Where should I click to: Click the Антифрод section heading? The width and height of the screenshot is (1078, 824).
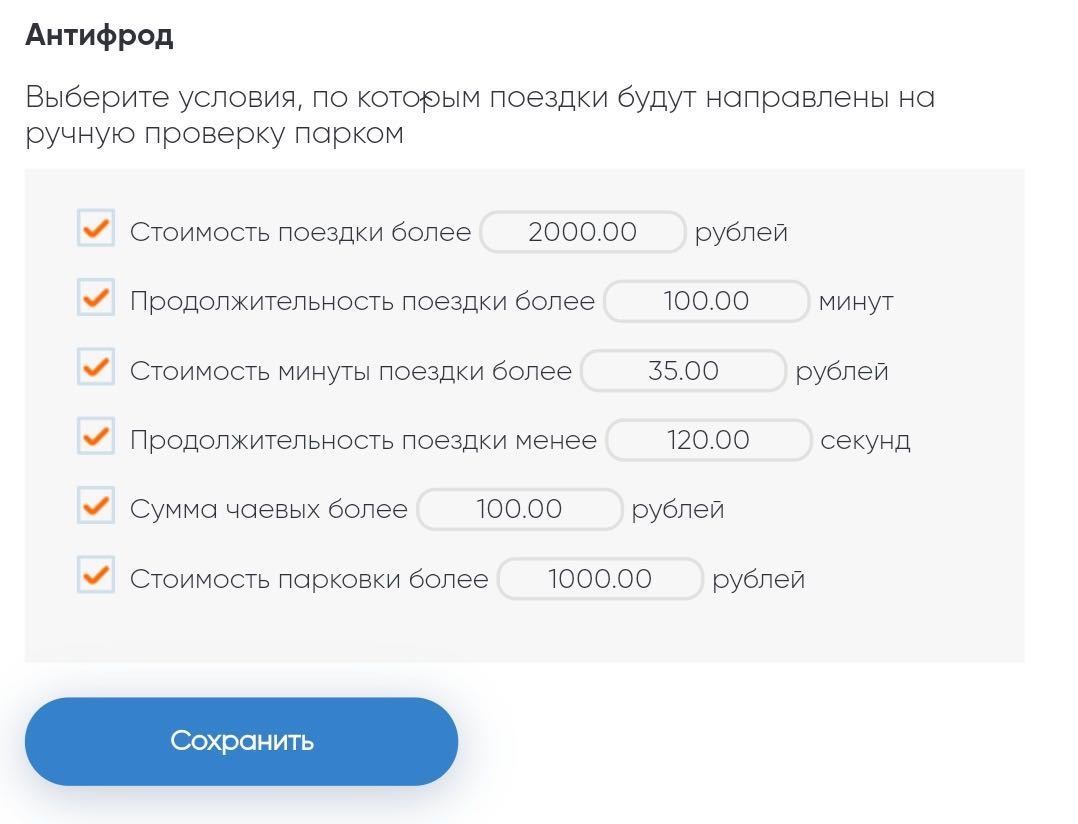pyautogui.click(x=99, y=36)
